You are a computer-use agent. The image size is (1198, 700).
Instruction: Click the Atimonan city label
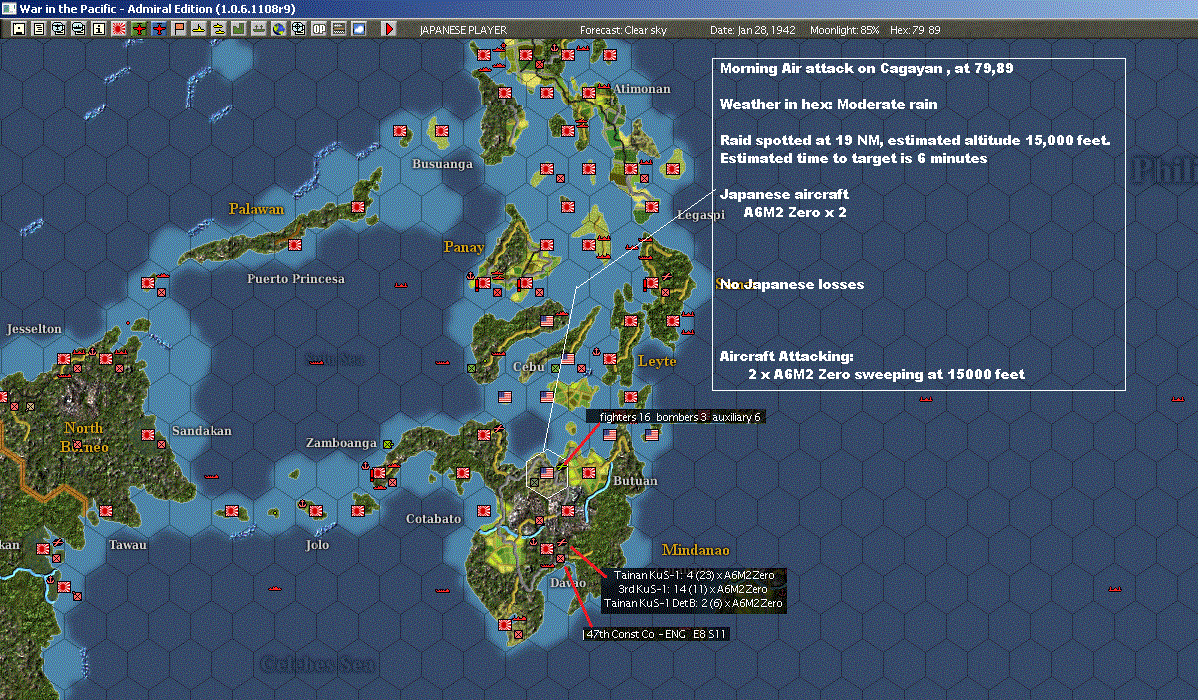[642, 89]
